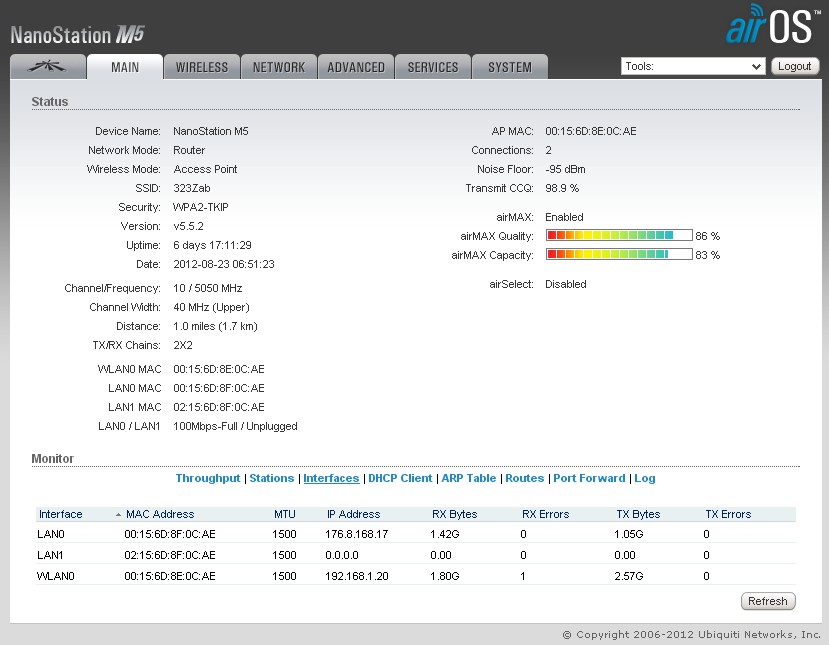This screenshot has width=829, height=645.
Task: Open the NETWORK tab
Action: (x=279, y=67)
